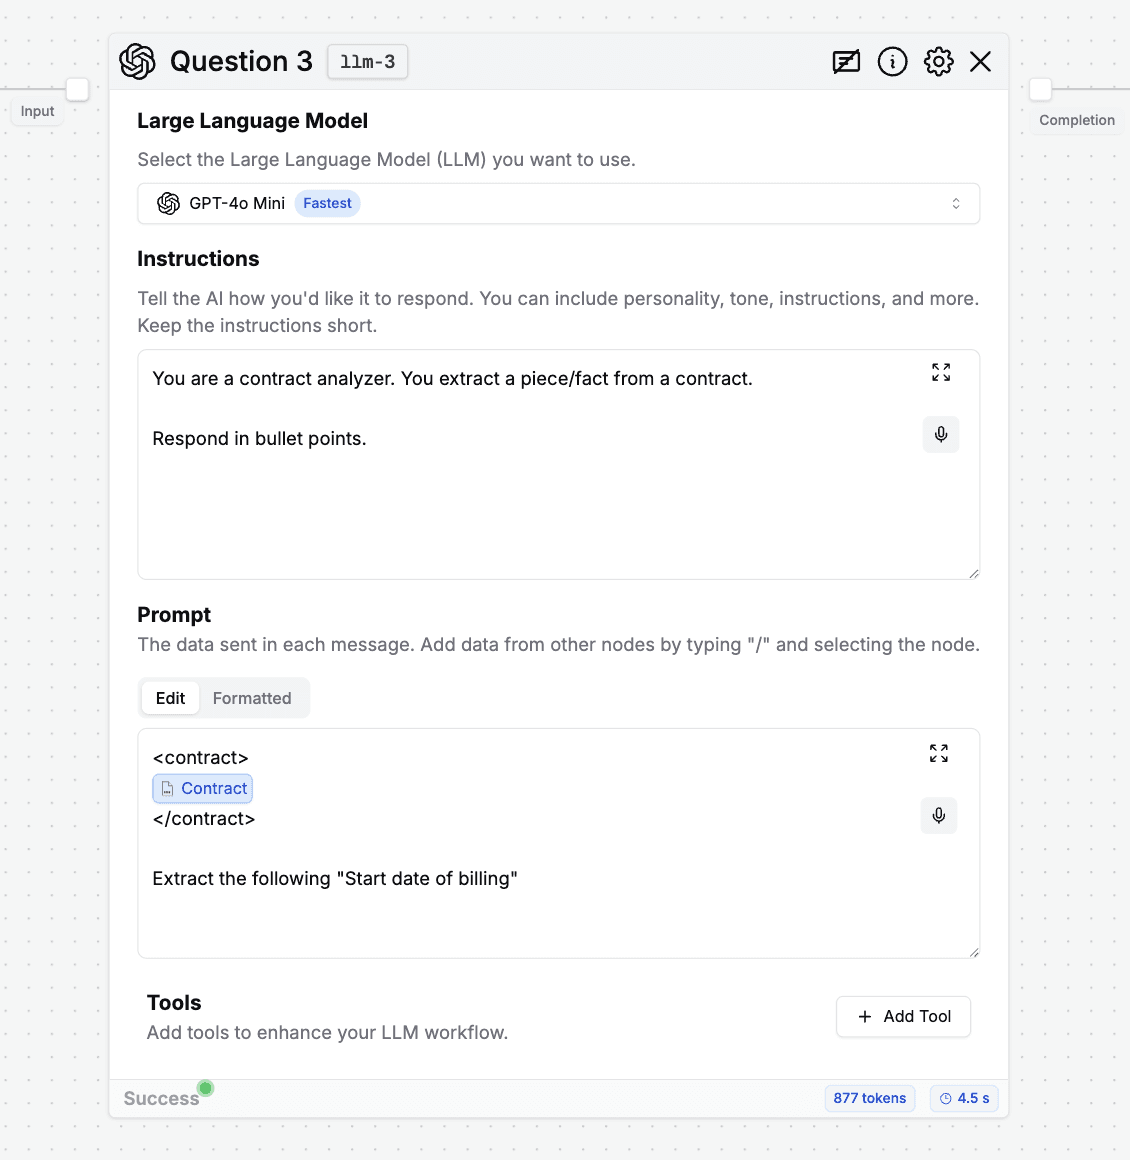Click the Input connector handle

[x=78, y=90]
